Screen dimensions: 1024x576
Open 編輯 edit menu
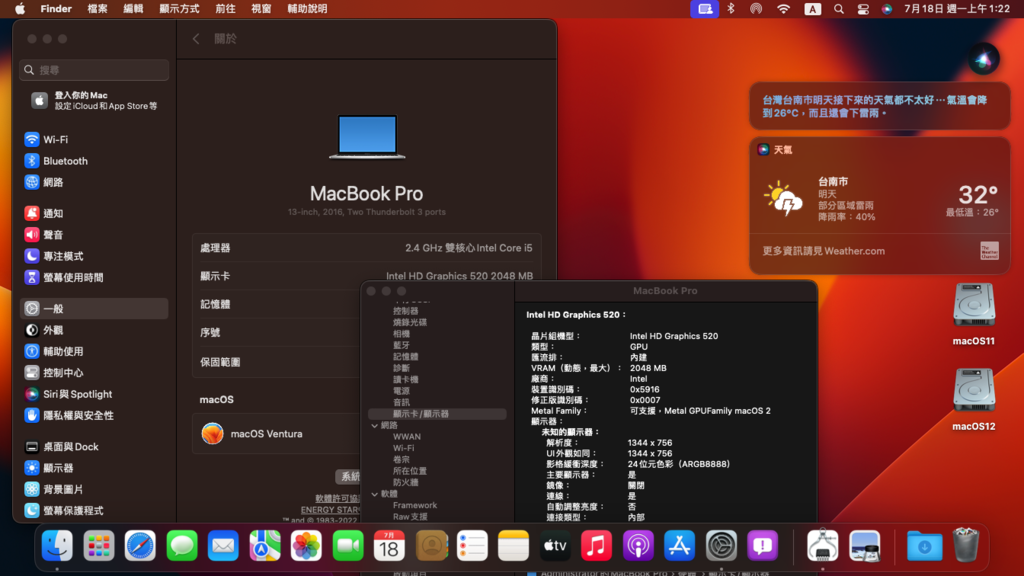pos(133,8)
